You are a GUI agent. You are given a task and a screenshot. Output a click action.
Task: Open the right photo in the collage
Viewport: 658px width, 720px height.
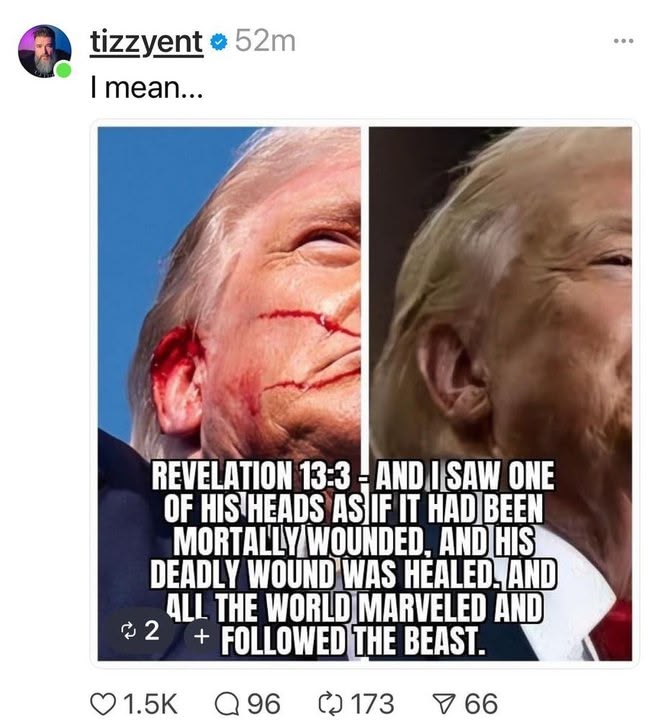[500, 394]
